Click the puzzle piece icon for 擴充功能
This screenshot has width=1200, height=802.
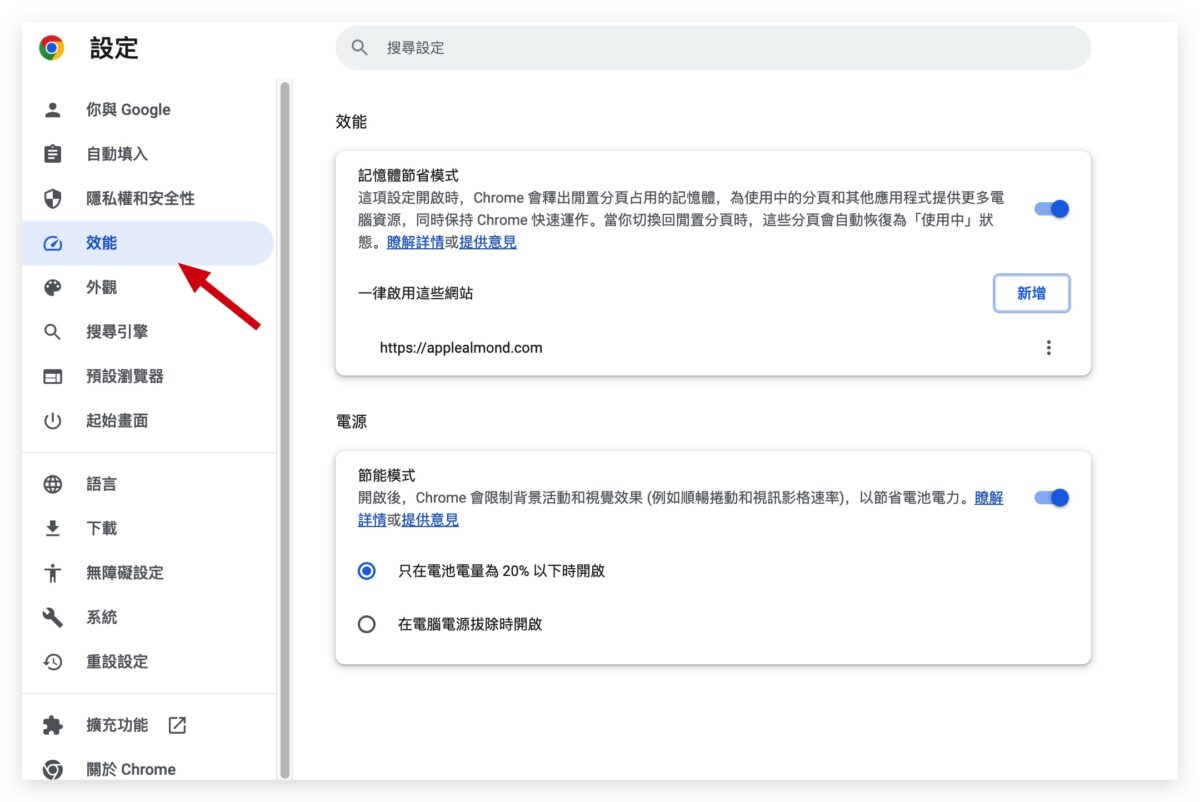pos(53,726)
